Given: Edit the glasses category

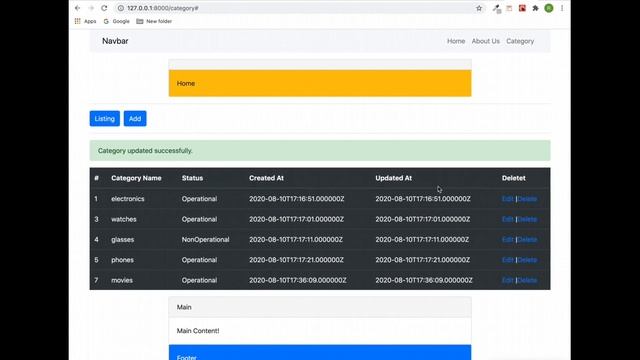Looking at the screenshot, I should (x=508, y=240).
